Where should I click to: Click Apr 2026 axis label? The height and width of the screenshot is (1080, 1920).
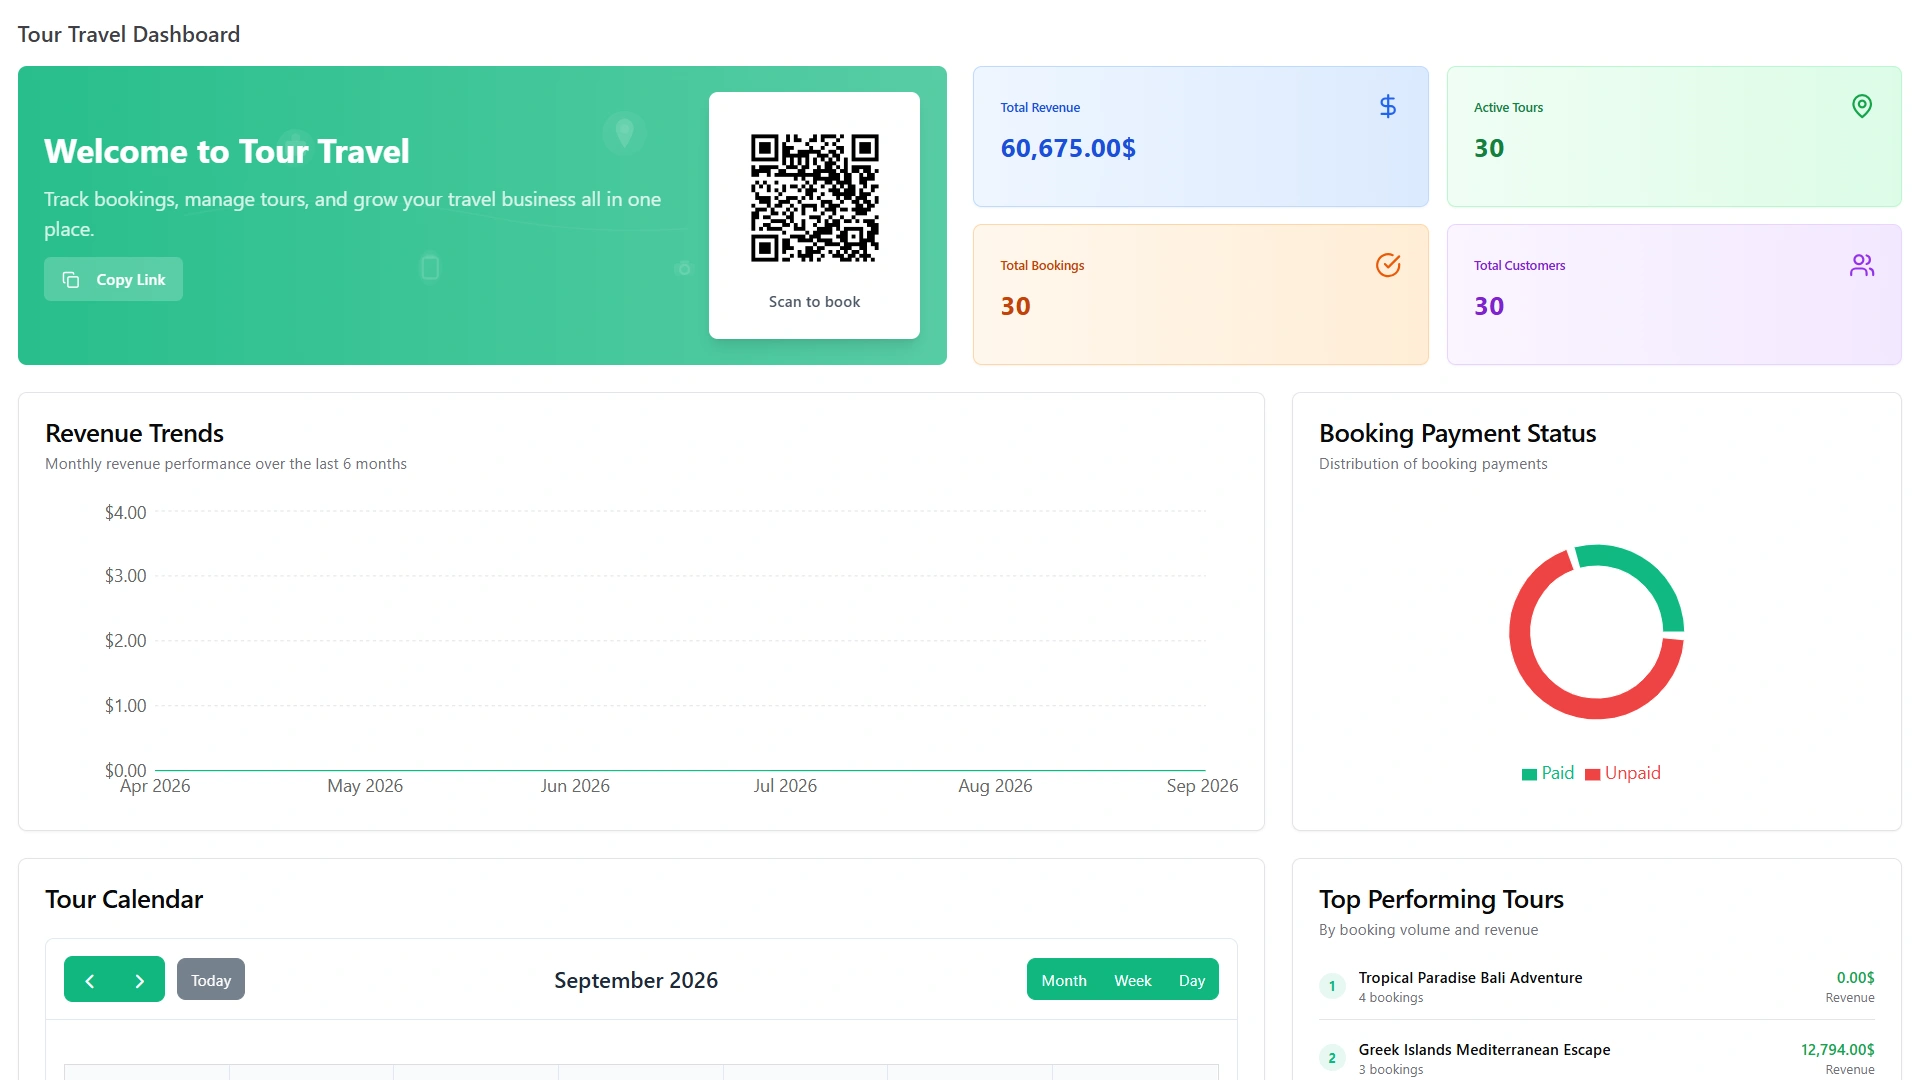click(155, 786)
